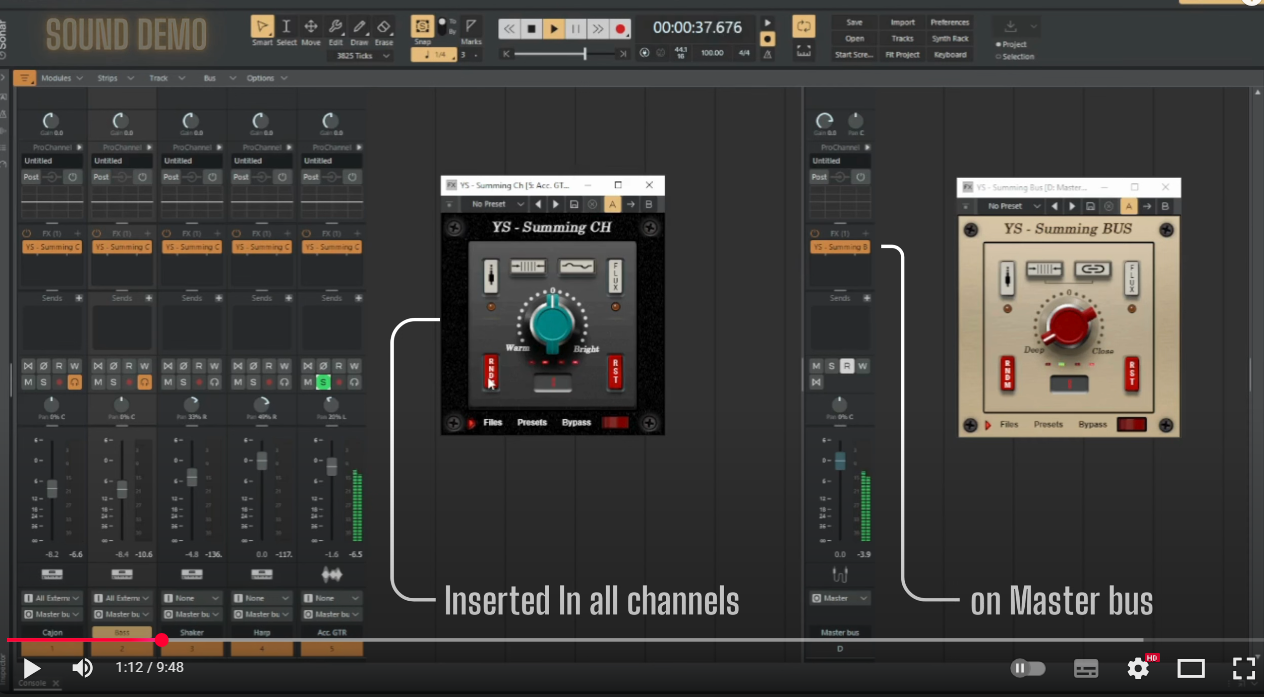Add an effect to Acc. GTR FX rack
This screenshot has width=1264, height=697.
pyautogui.click(x=358, y=233)
